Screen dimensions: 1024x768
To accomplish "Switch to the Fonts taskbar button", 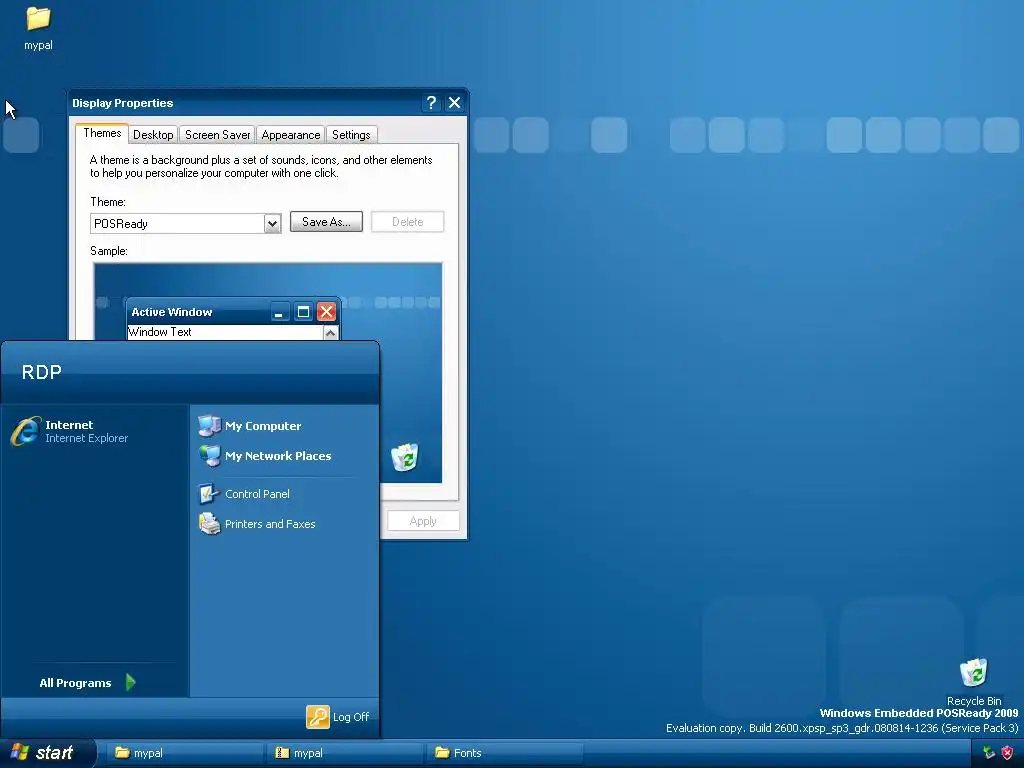I will (x=504, y=753).
